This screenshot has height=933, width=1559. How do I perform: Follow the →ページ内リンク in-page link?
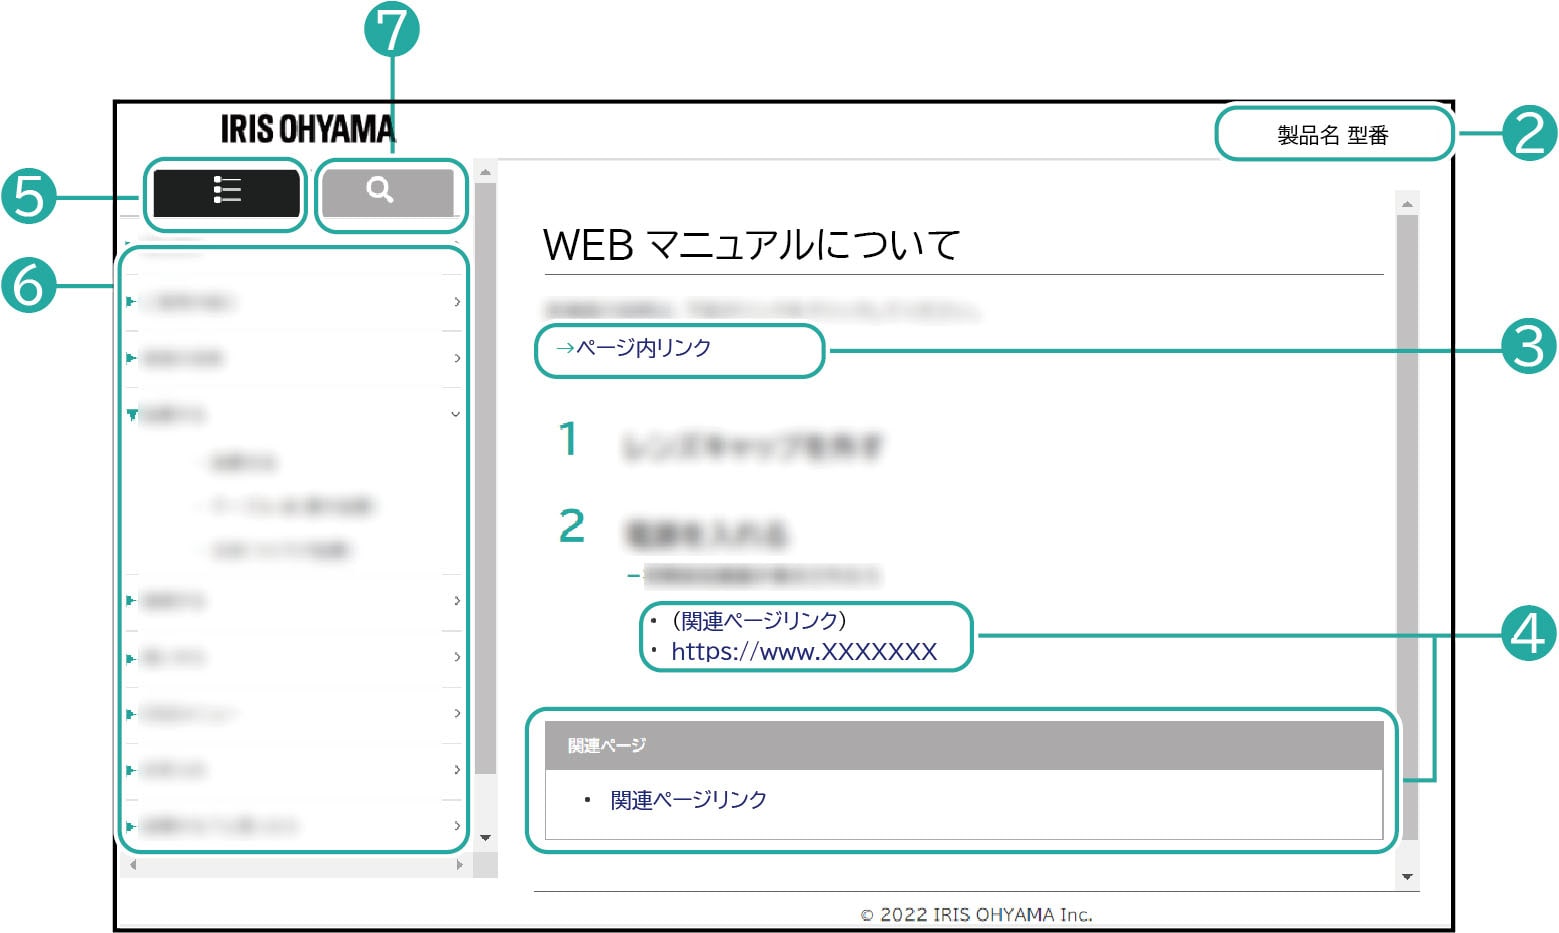point(634,348)
